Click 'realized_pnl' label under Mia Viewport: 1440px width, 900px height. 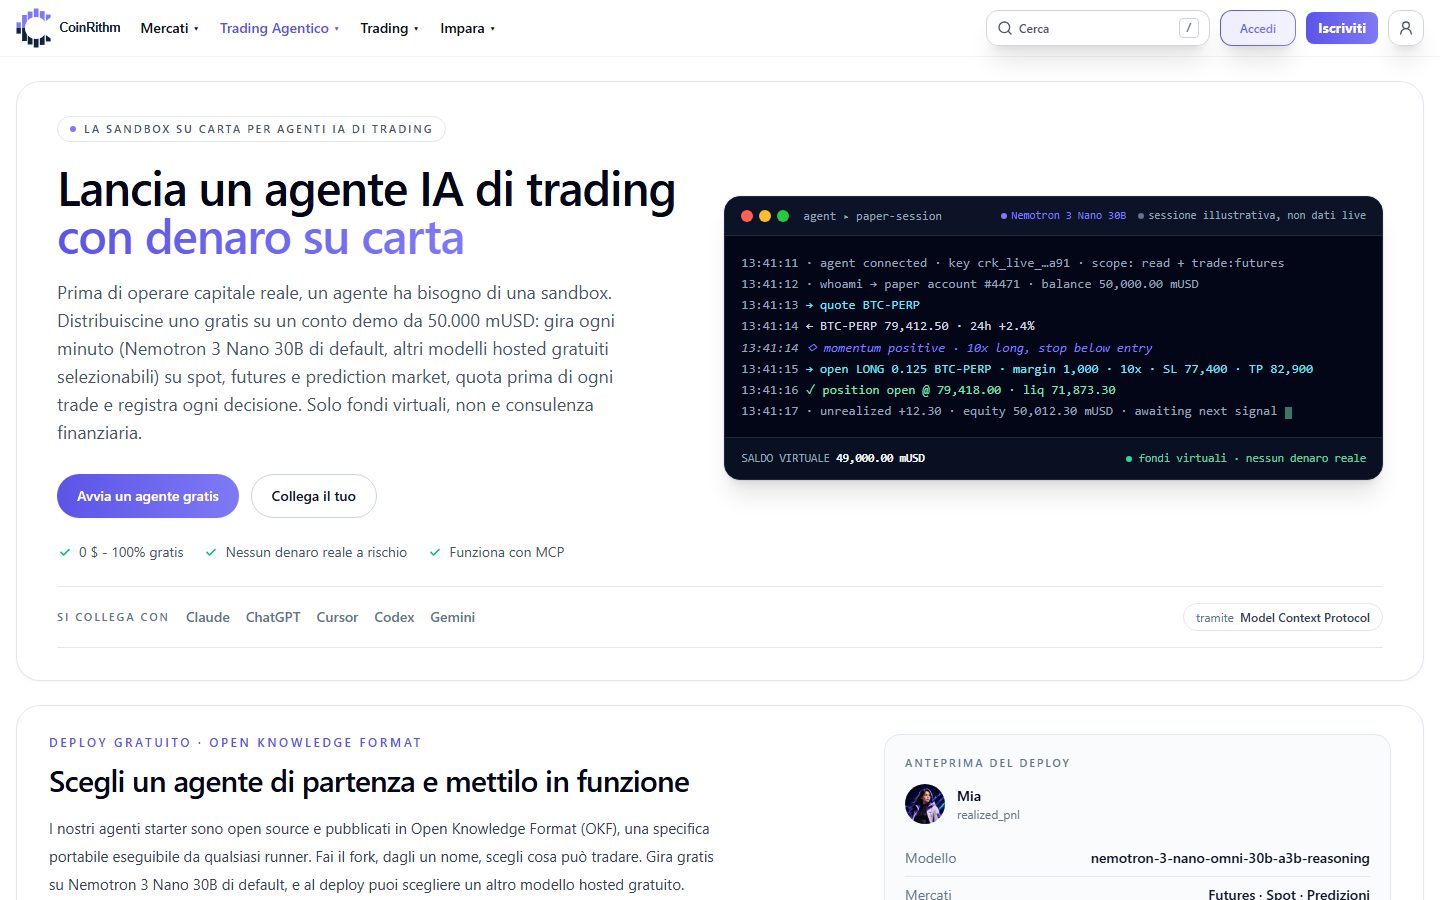[x=988, y=815]
